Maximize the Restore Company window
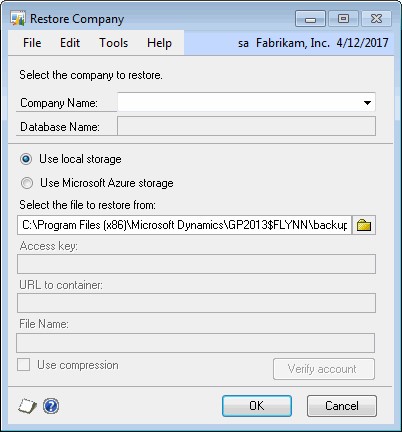The width and height of the screenshot is (402, 432). point(343,19)
